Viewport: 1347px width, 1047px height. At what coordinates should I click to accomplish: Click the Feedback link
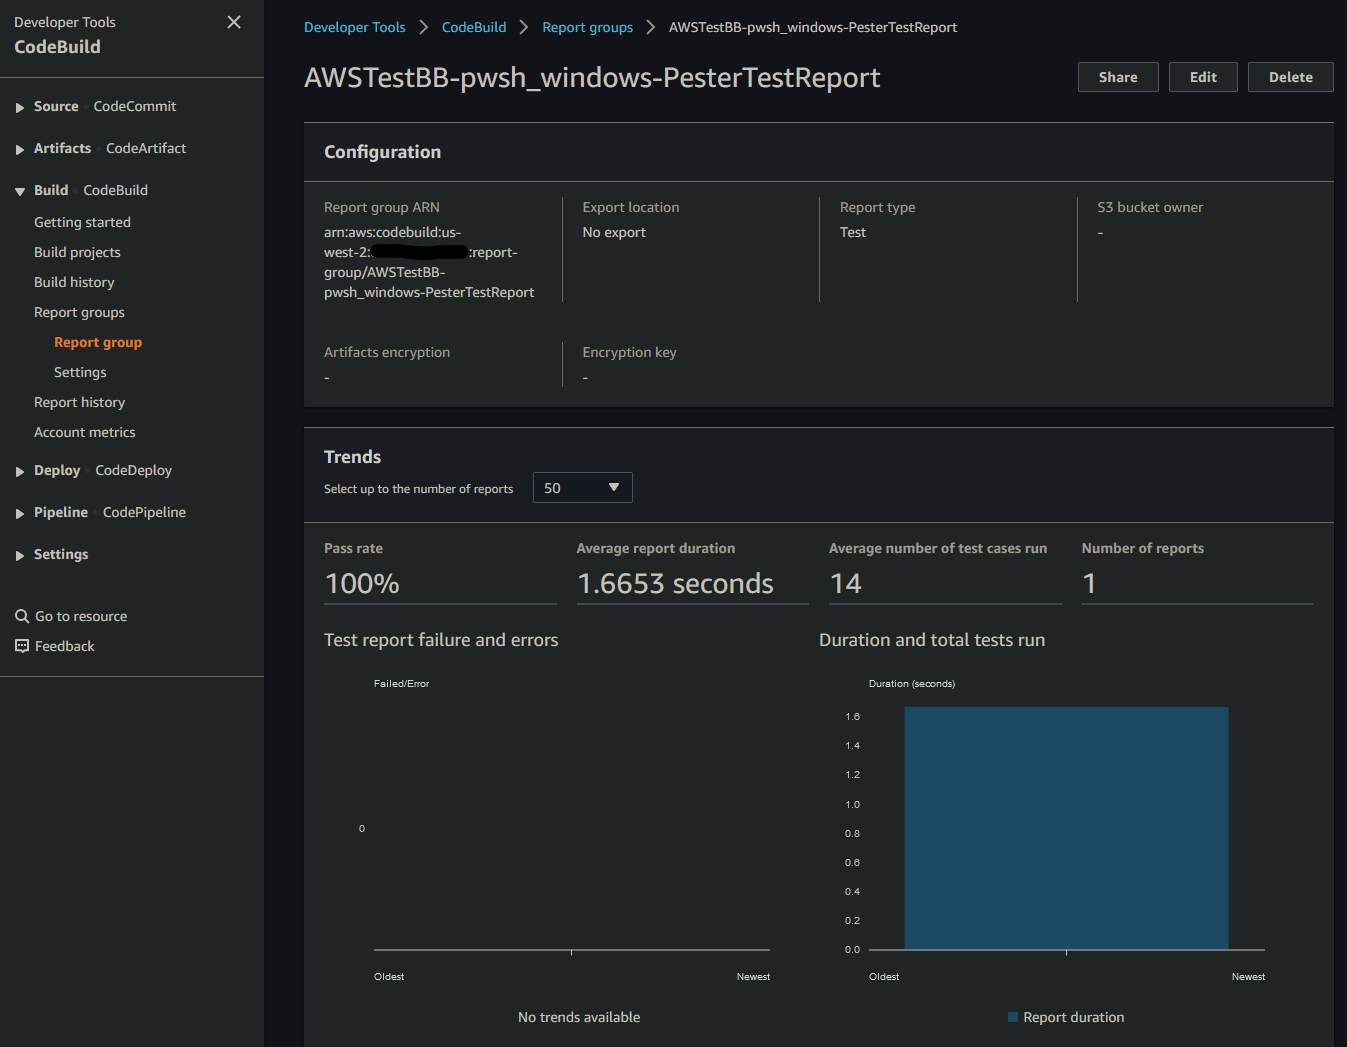click(65, 646)
